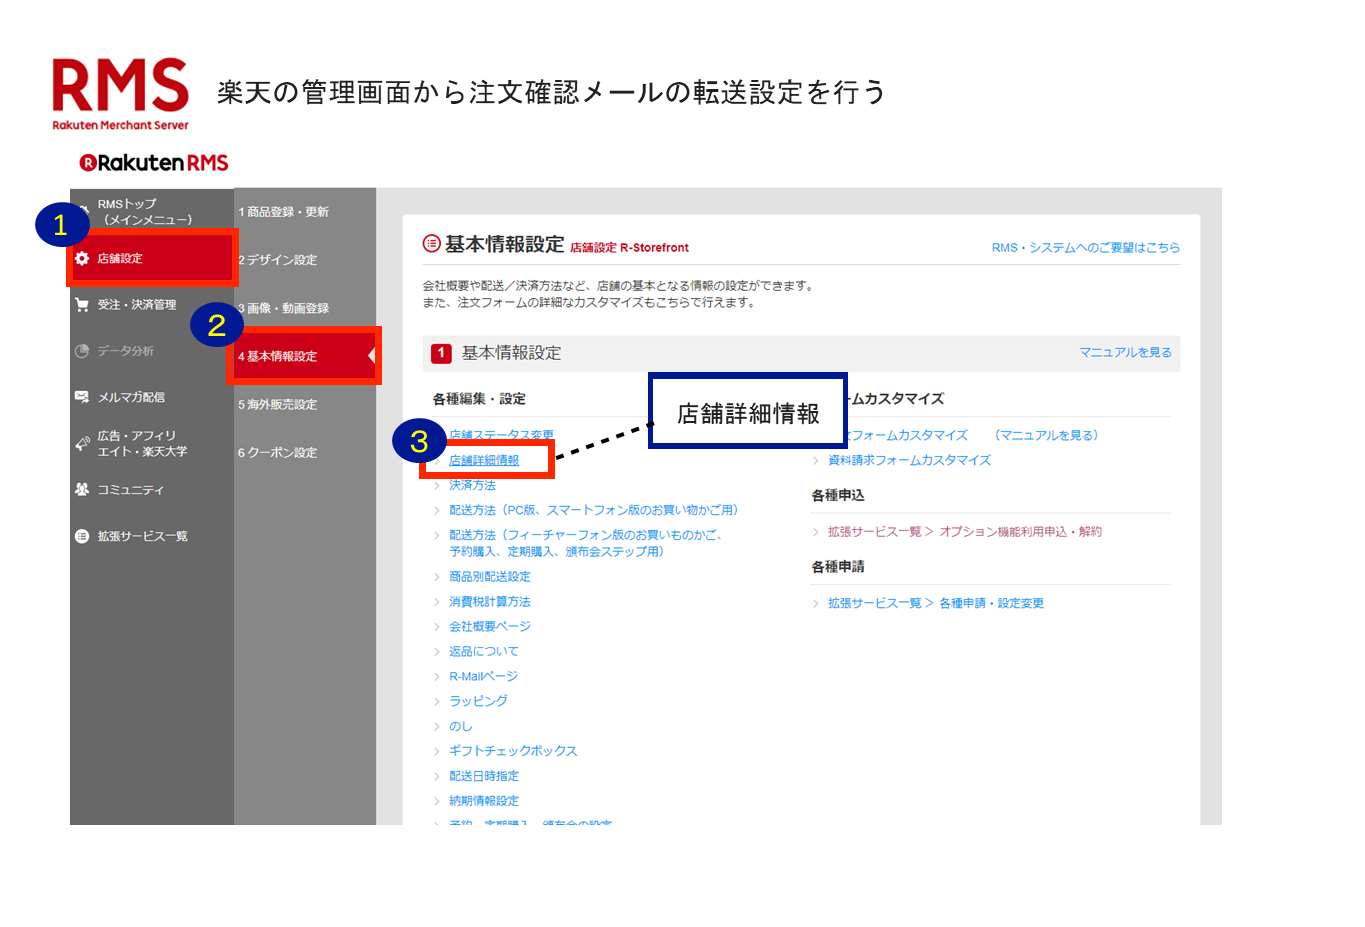Click the people icon for コミュニティ
The height and width of the screenshot is (927, 1365).
click(x=82, y=490)
